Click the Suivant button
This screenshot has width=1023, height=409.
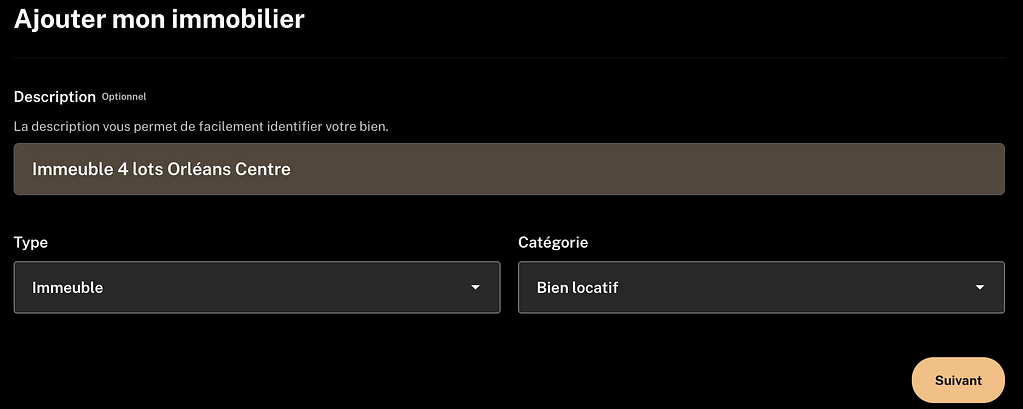tap(958, 381)
